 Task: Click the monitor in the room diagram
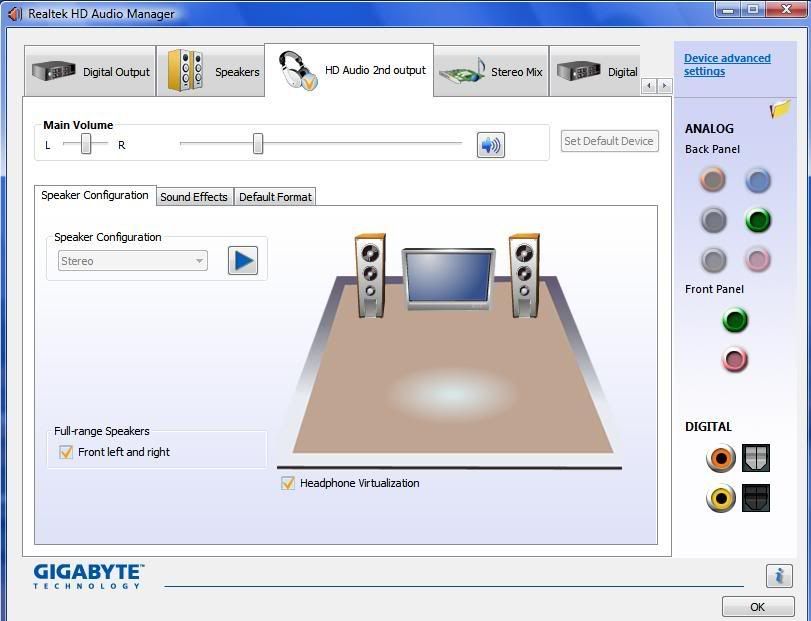(x=448, y=279)
